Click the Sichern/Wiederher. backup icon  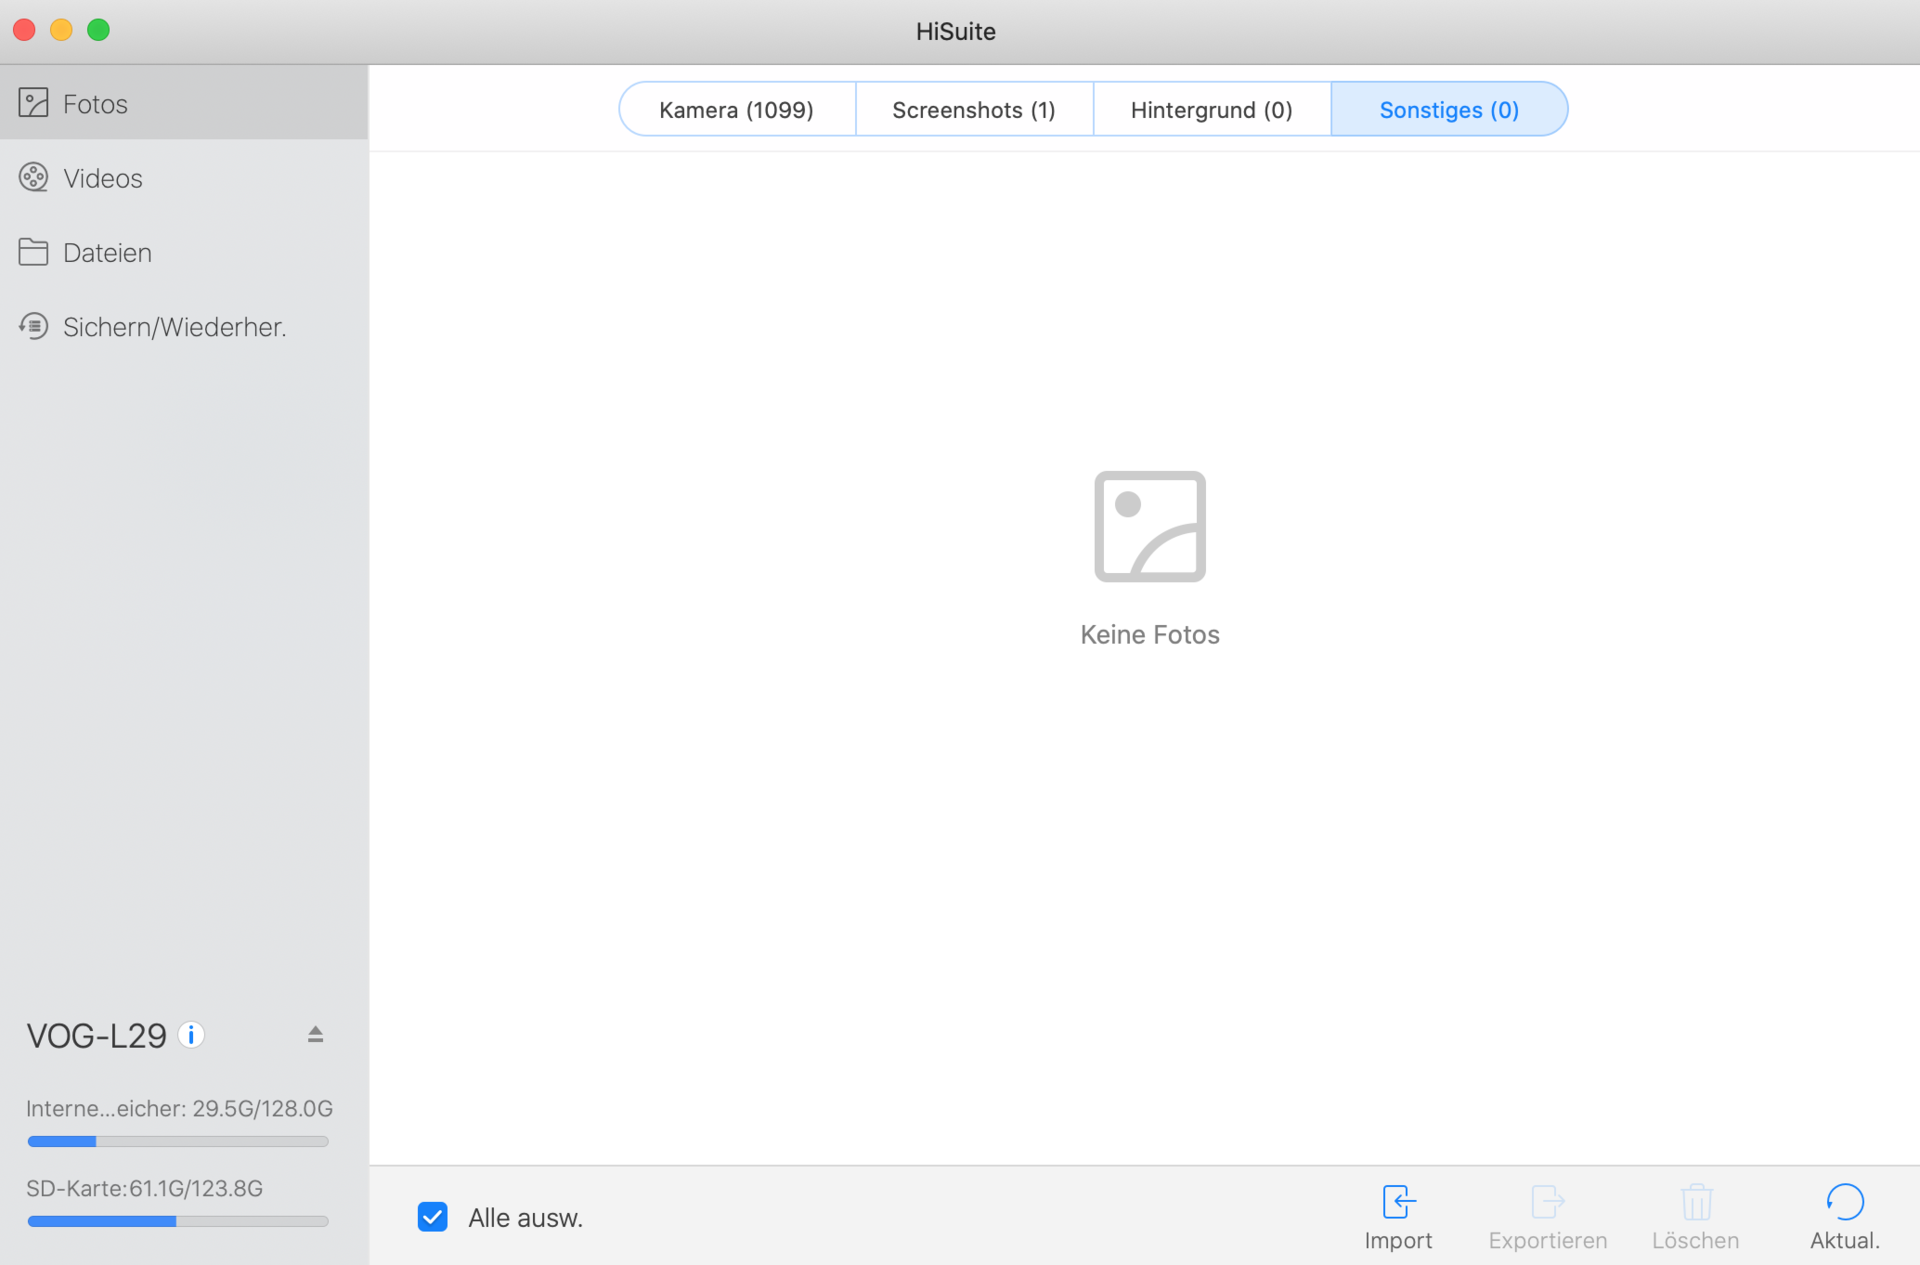pyautogui.click(x=33, y=327)
